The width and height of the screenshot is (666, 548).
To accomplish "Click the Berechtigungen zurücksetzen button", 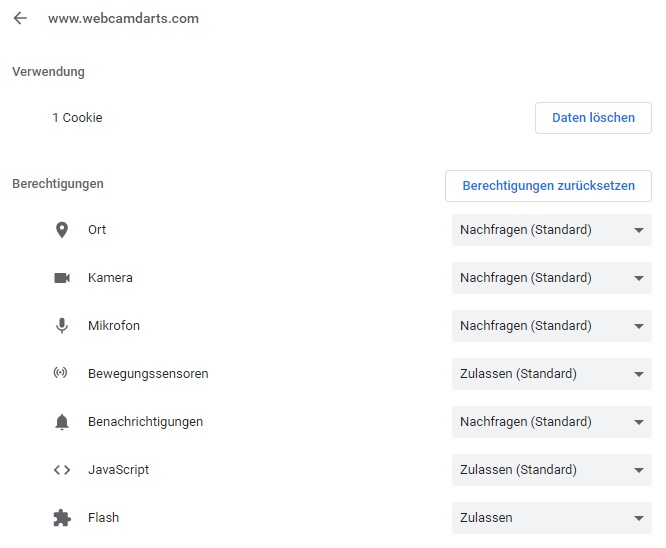I will pyautogui.click(x=548, y=186).
